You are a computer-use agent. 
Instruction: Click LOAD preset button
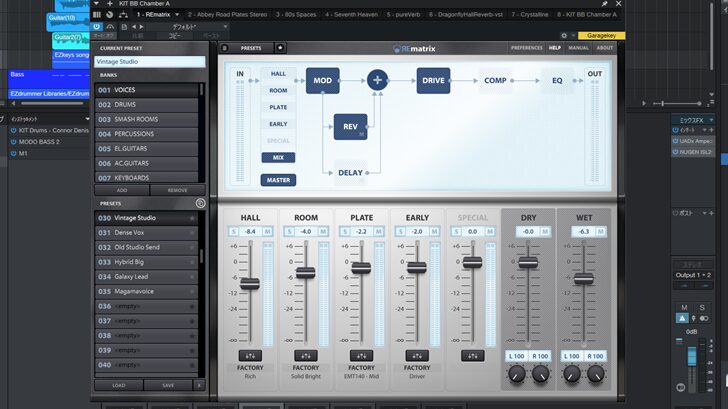119,385
